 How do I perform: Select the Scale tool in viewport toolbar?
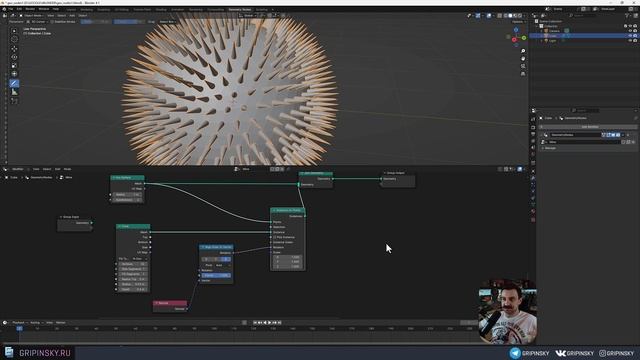[14, 66]
